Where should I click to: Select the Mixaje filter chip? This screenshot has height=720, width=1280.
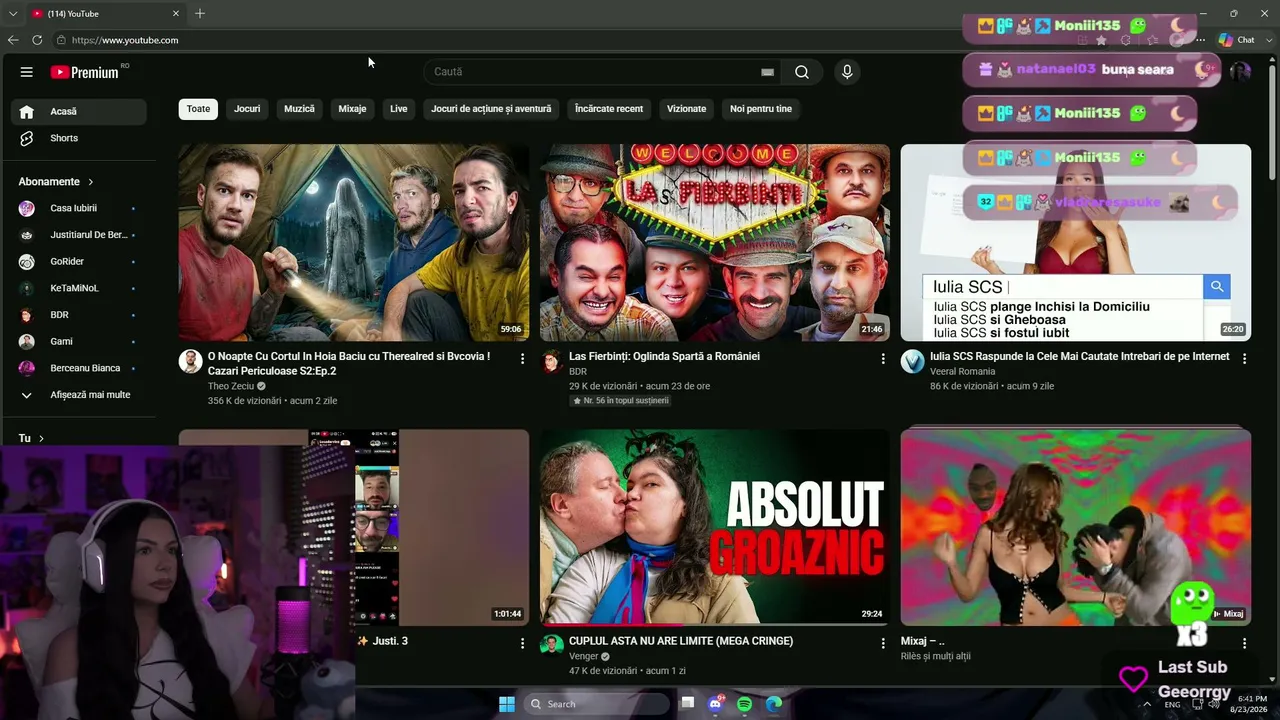(x=352, y=109)
